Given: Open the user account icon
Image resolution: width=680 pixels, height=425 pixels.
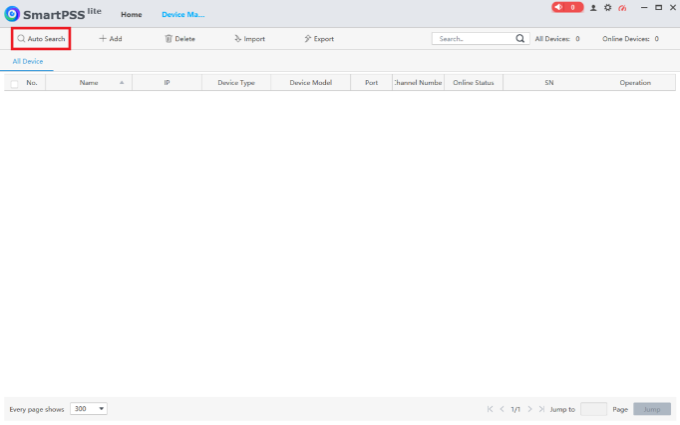Looking at the screenshot, I should coord(593,8).
